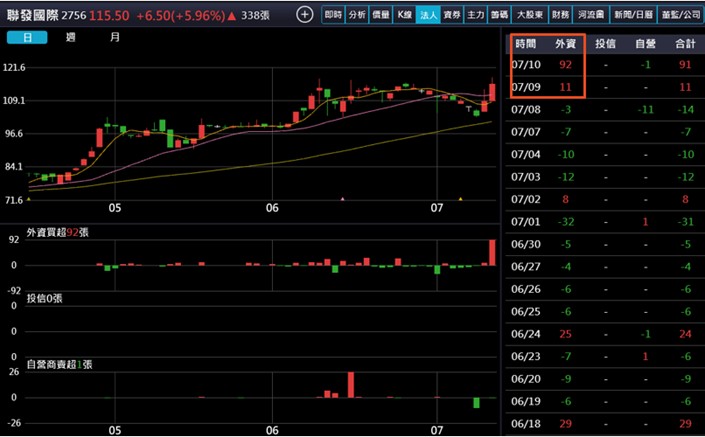Screen dimensions: 705x437
Task: Select the 06/19 date row
Action: (x=605, y=401)
